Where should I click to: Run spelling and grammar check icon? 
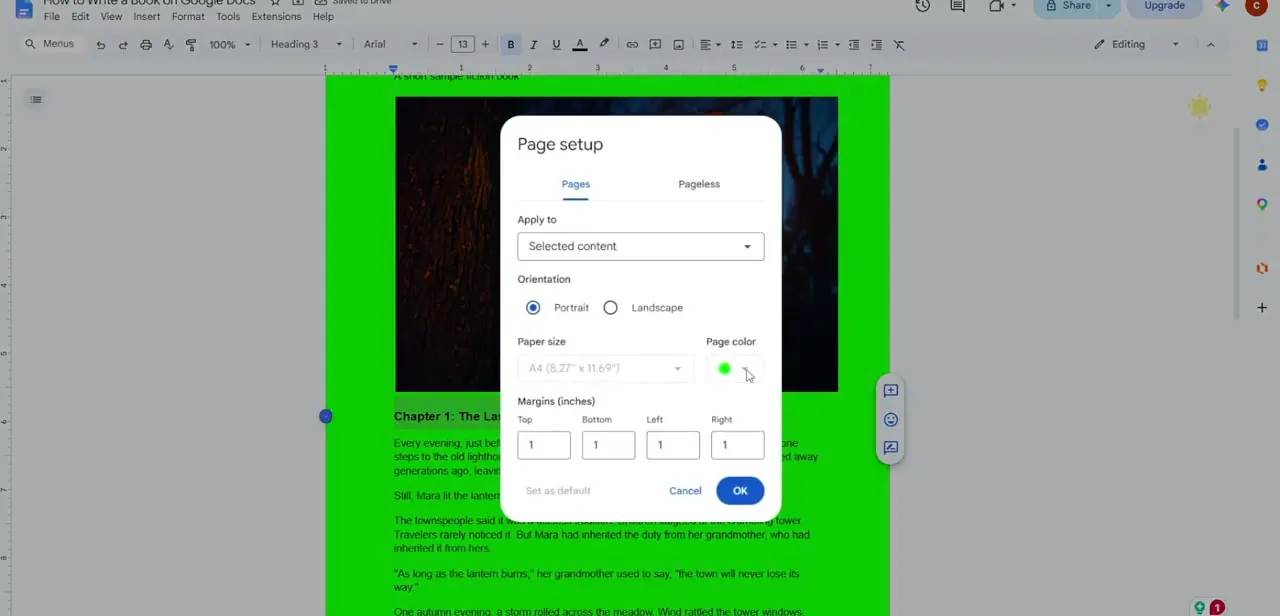tap(168, 44)
